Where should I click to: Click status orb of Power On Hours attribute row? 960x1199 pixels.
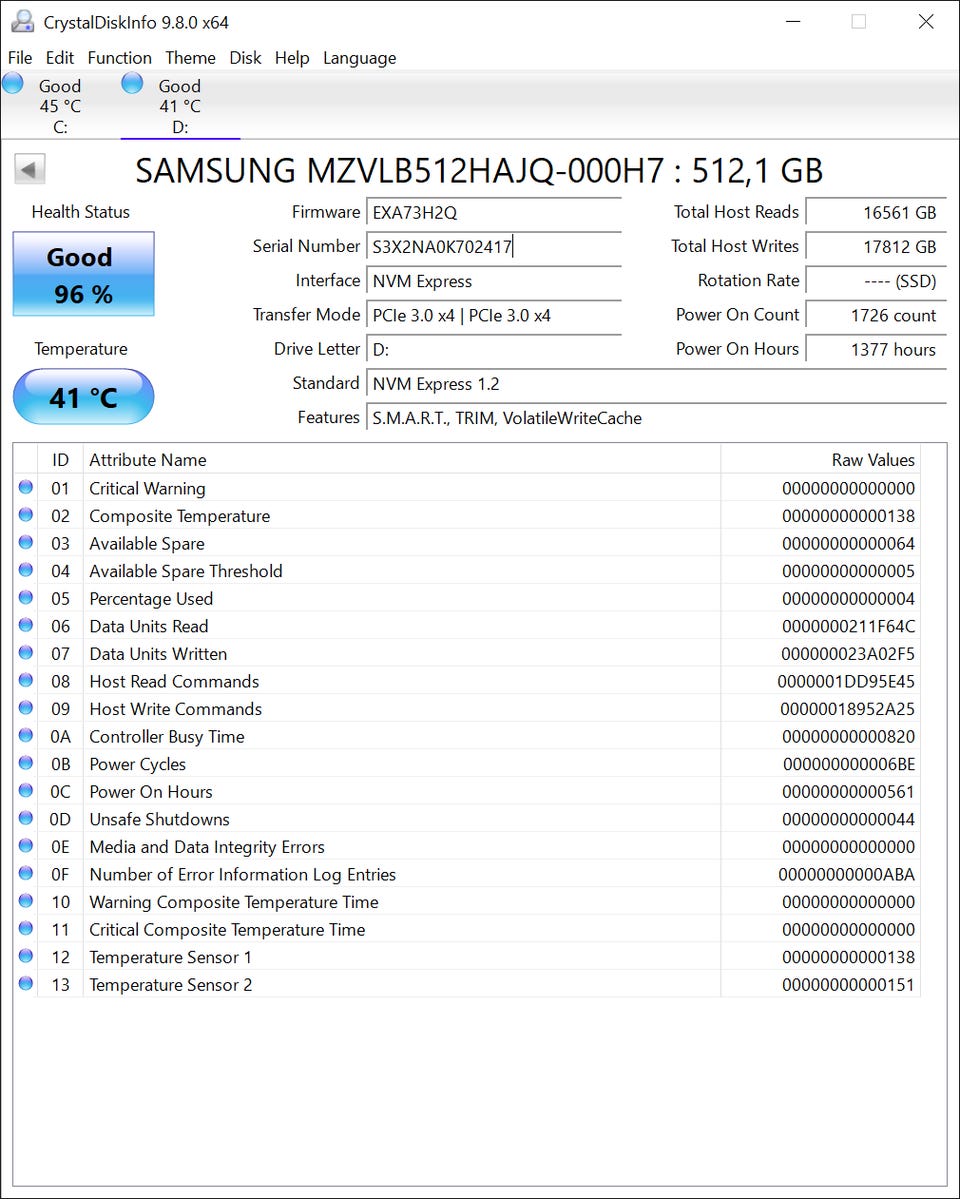tap(26, 790)
